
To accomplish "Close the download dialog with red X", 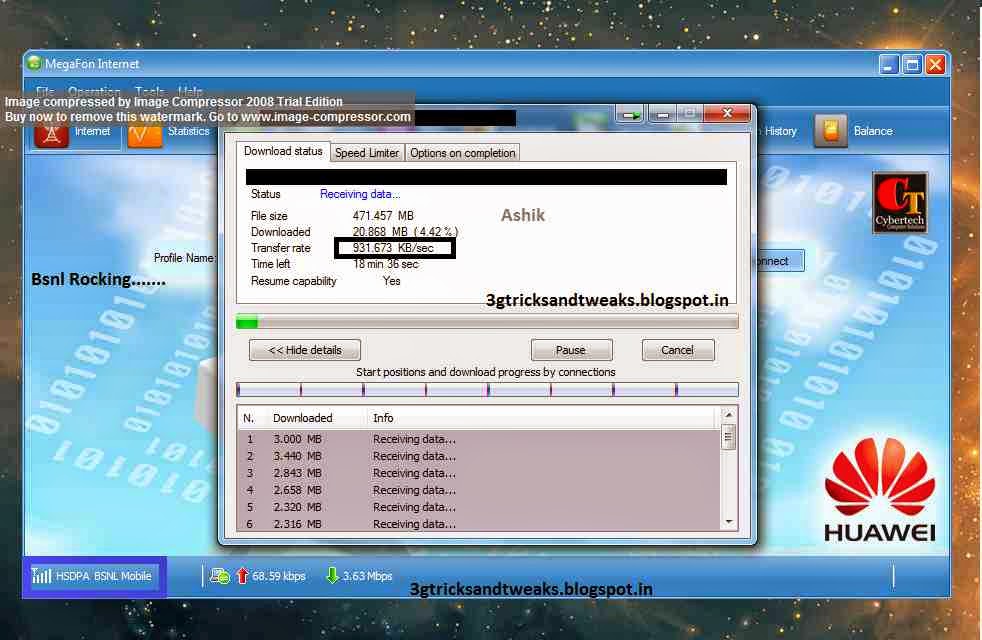I will [727, 113].
